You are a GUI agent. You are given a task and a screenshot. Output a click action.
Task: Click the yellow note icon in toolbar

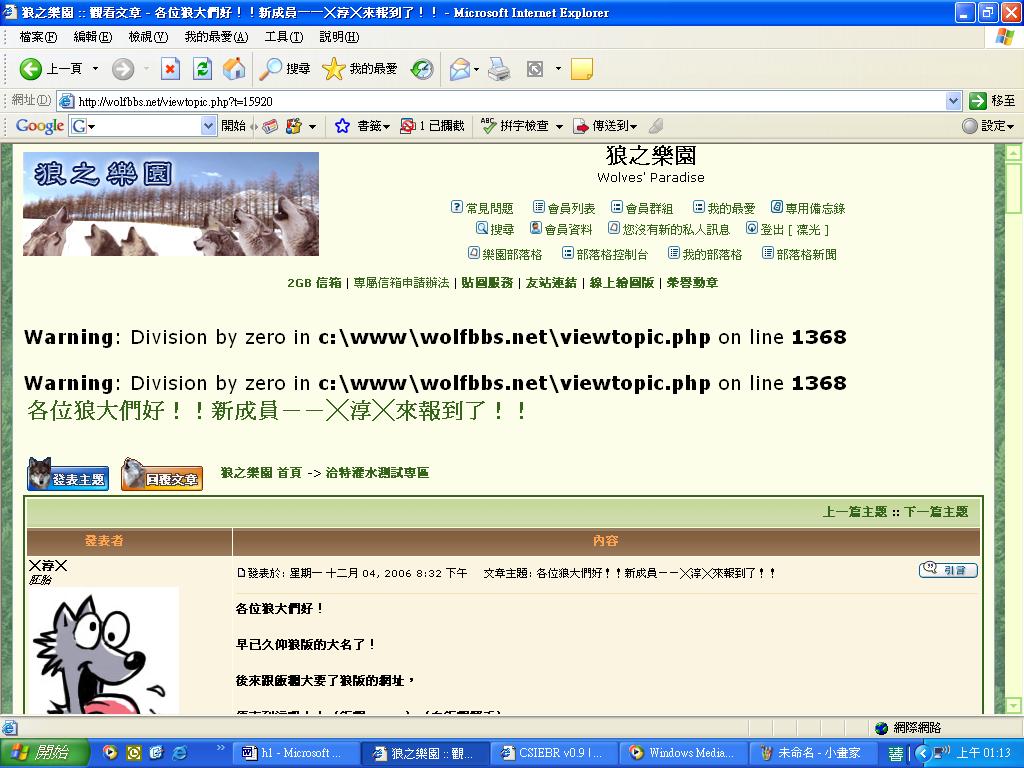[581, 69]
